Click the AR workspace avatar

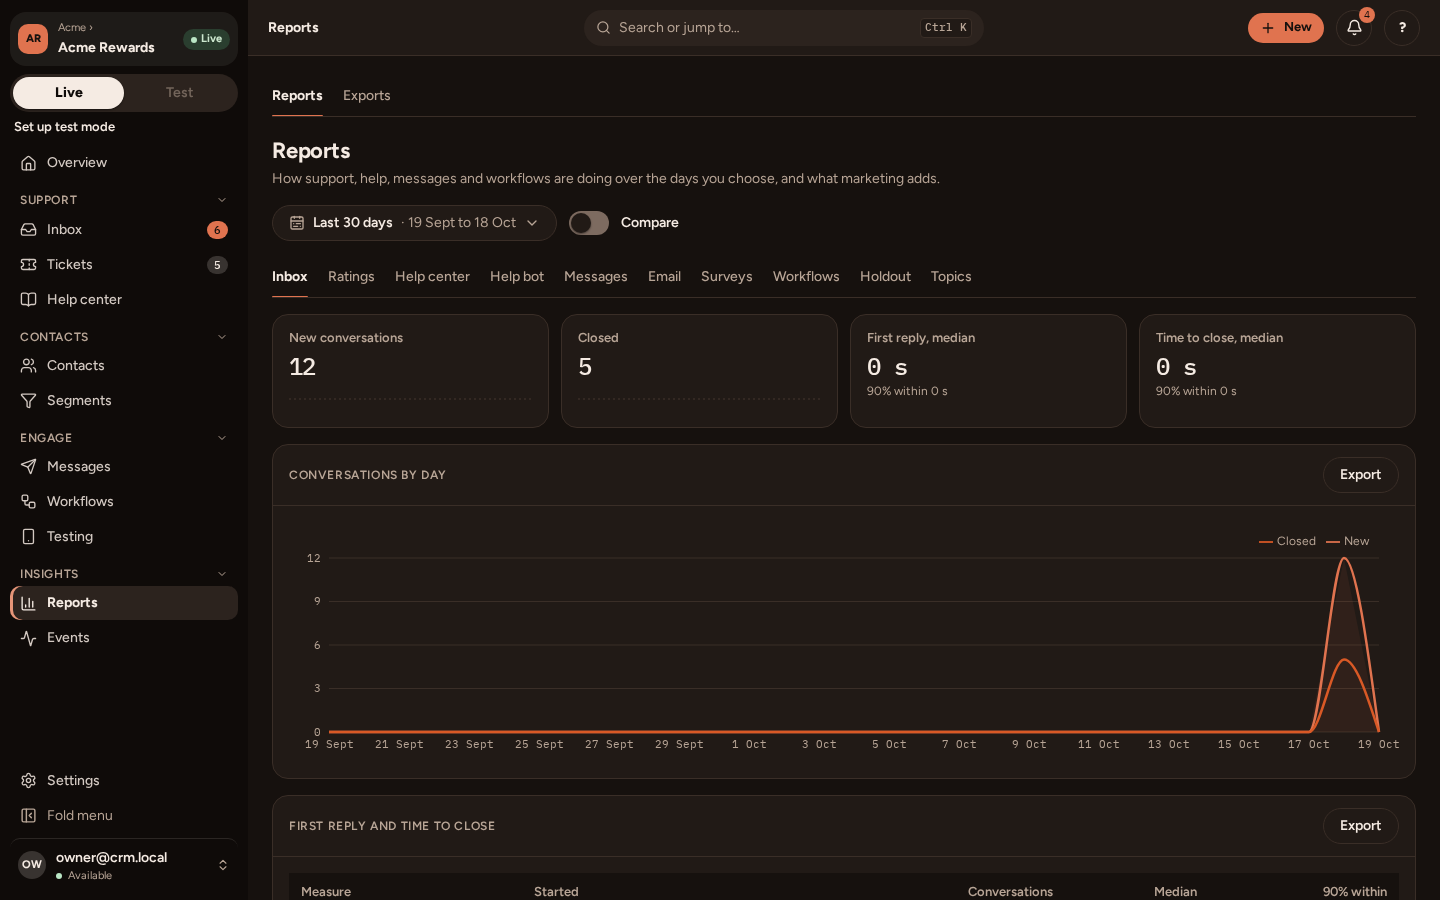pyautogui.click(x=33, y=39)
